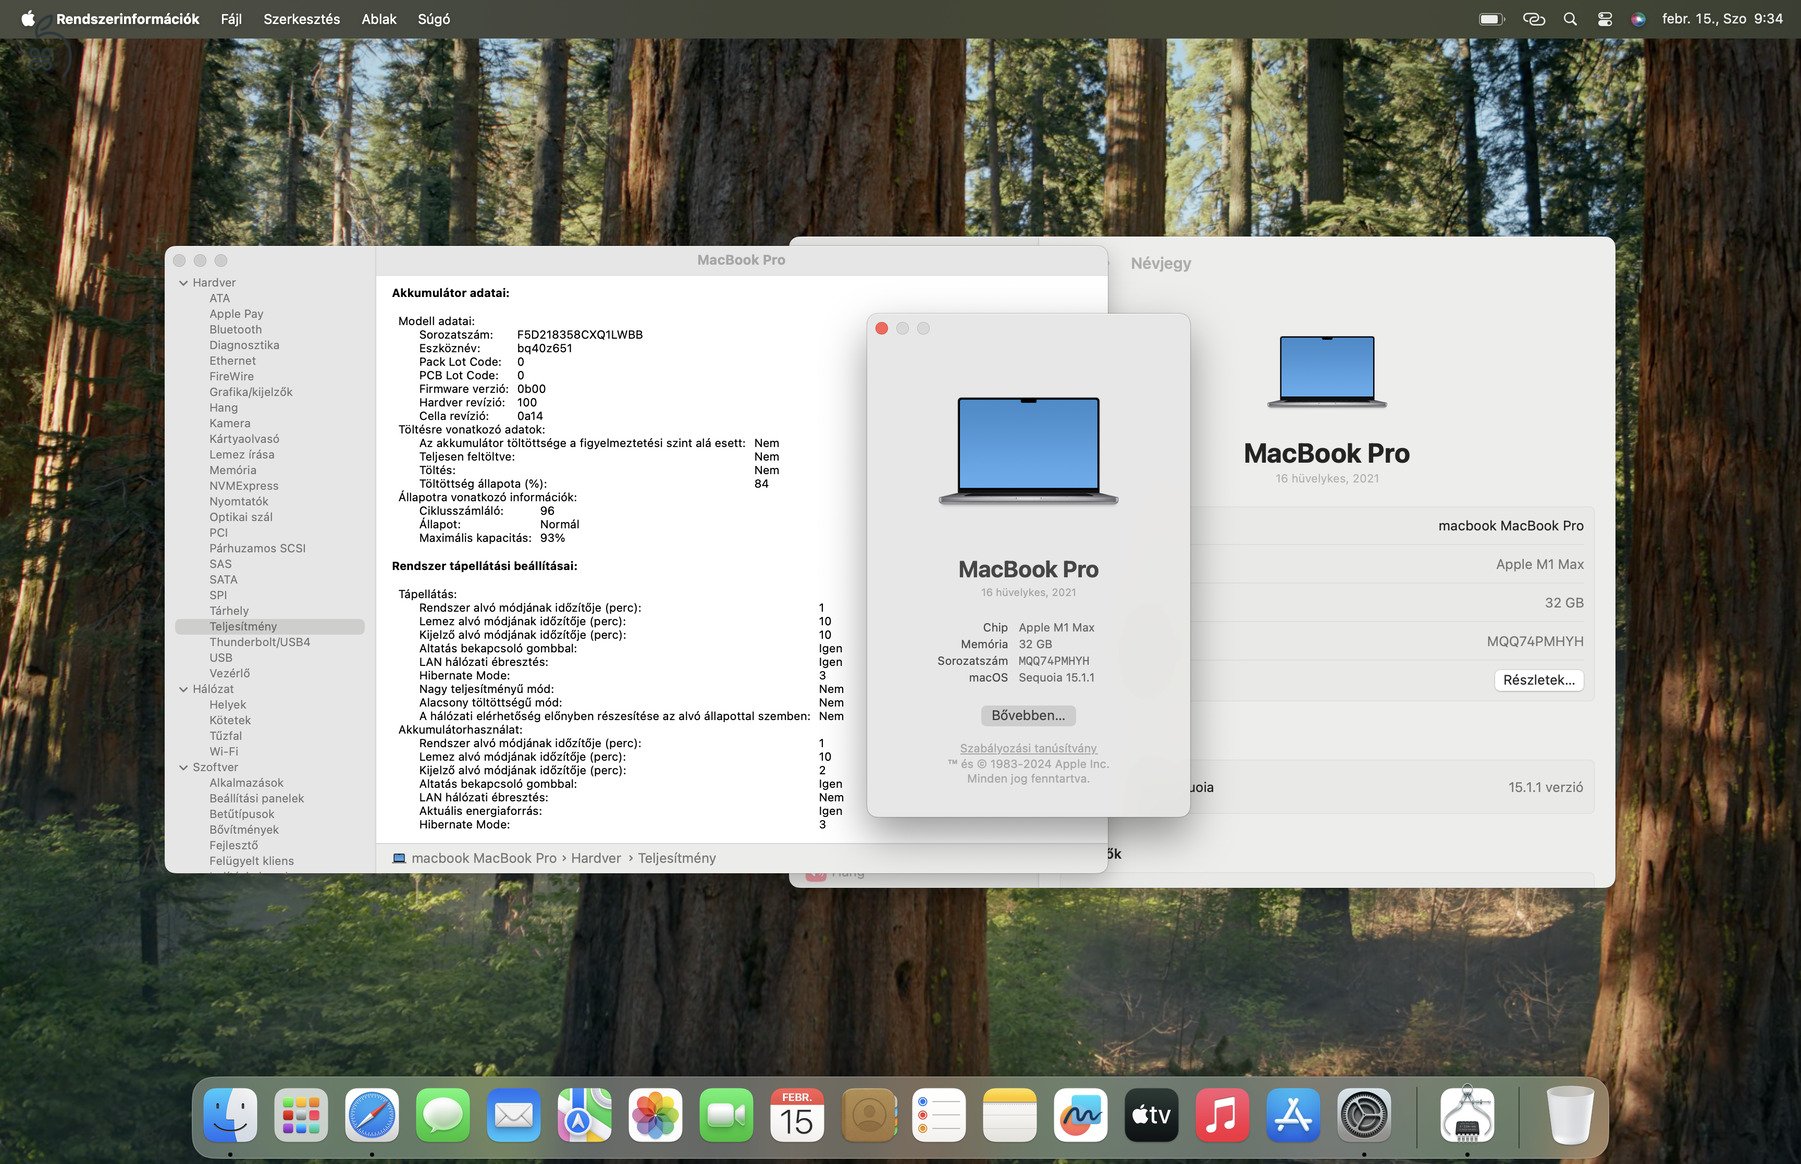Viewport: 1801px width, 1164px height.
Task: Open the Apple TV app in the Dock
Action: [1152, 1115]
